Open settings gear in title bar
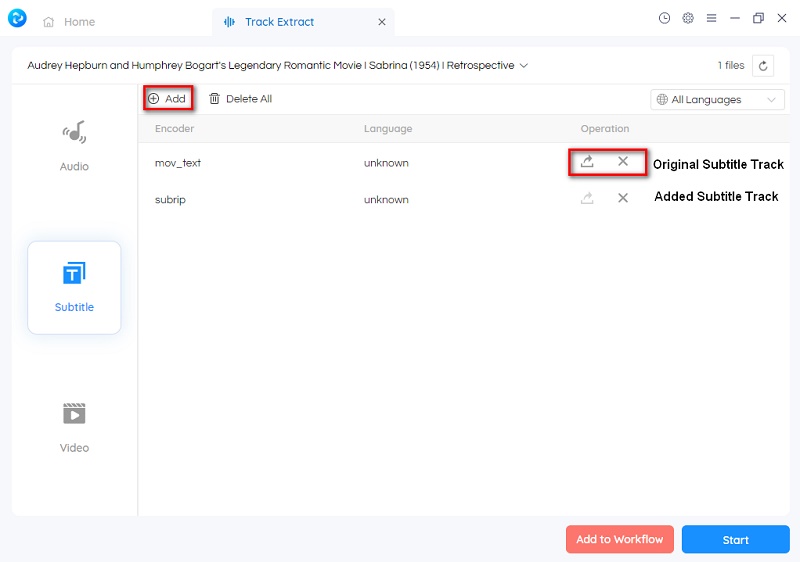Viewport: 800px width, 562px height. click(x=688, y=18)
